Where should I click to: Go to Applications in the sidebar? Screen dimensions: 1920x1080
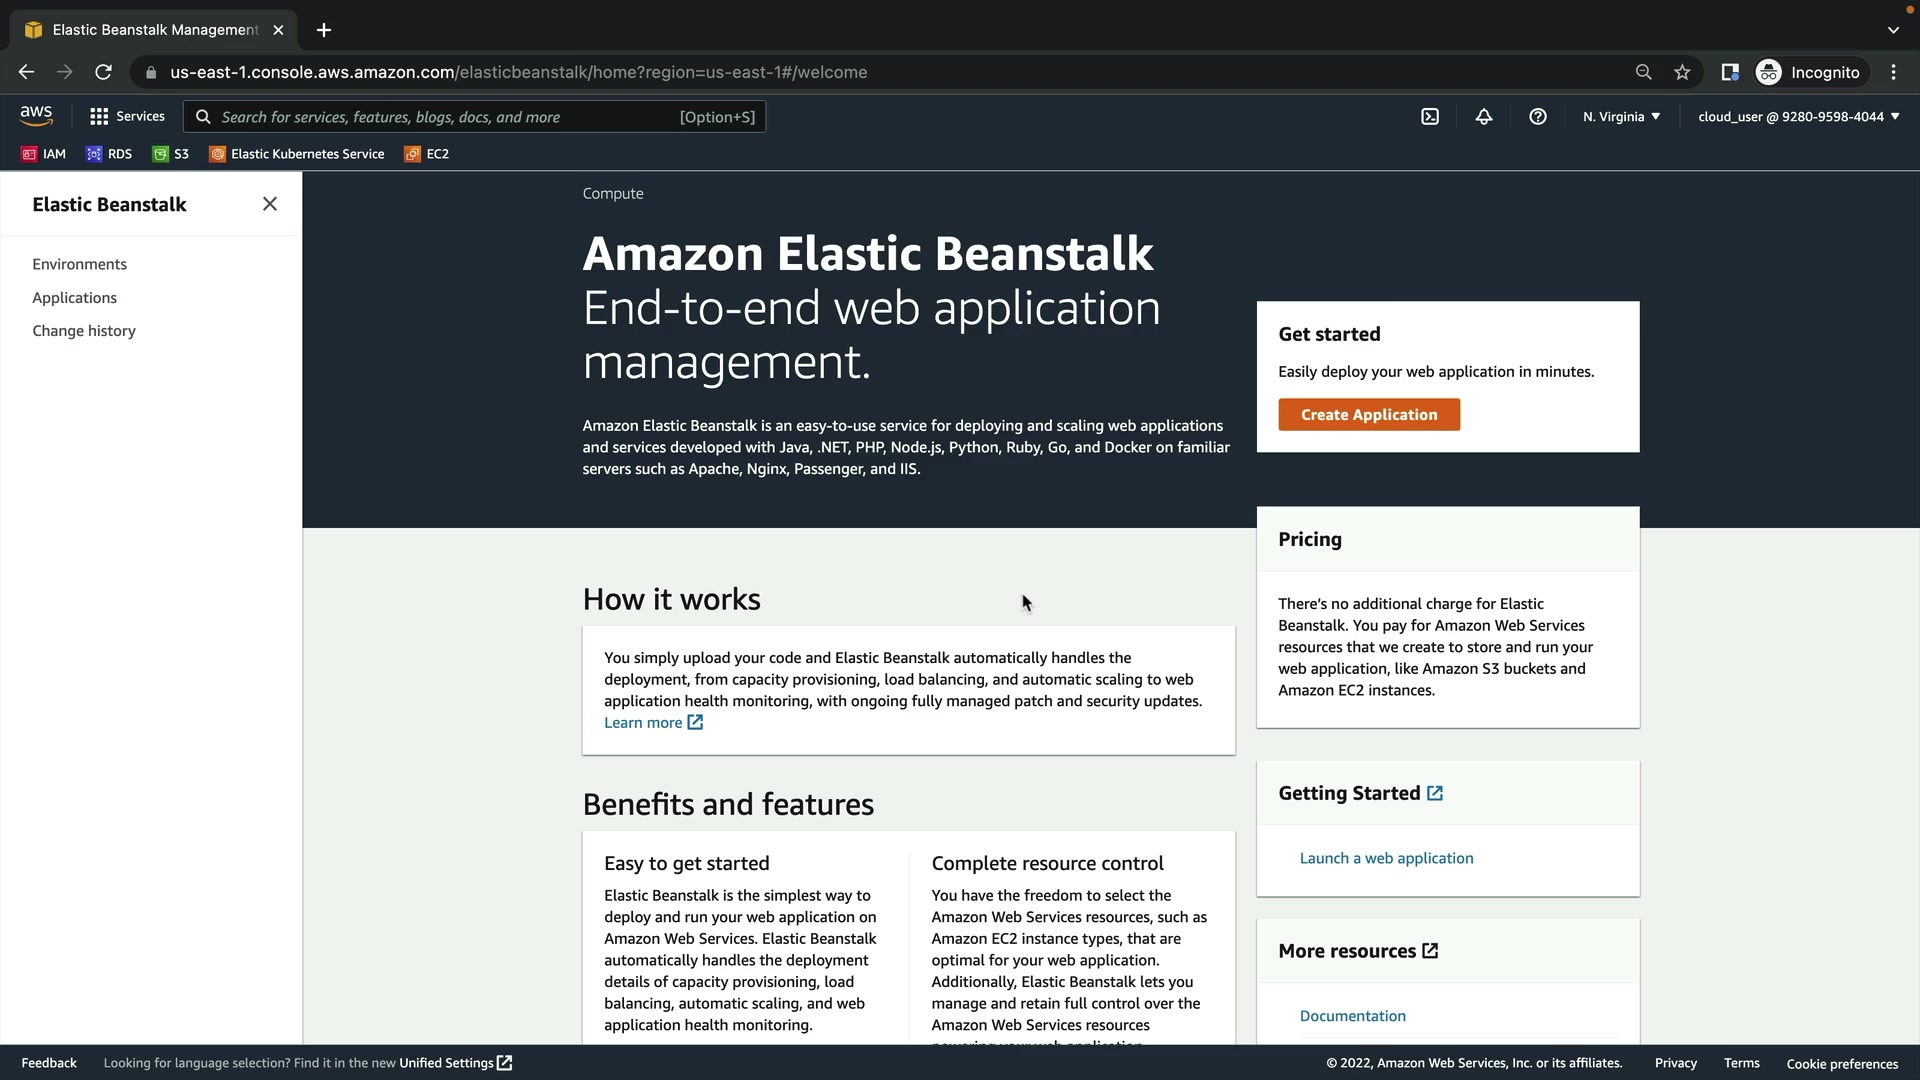(x=74, y=298)
